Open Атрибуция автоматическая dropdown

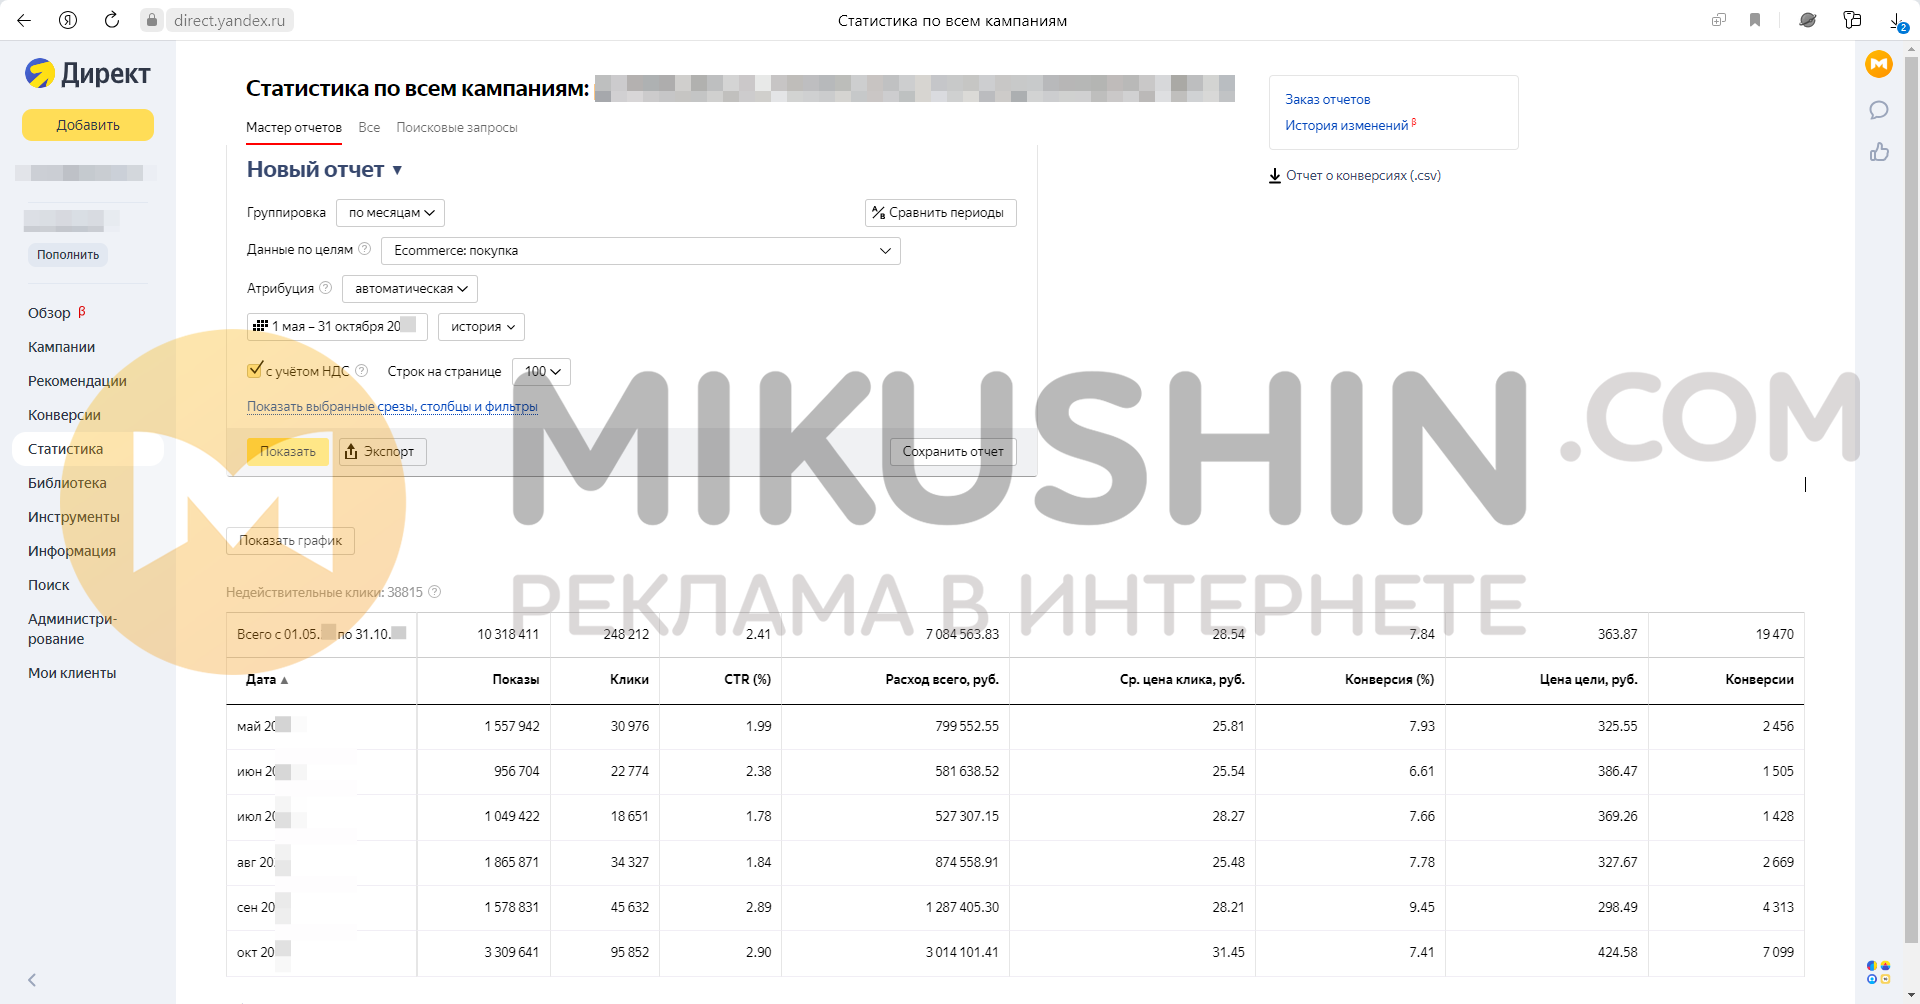(x=410, y=289)
